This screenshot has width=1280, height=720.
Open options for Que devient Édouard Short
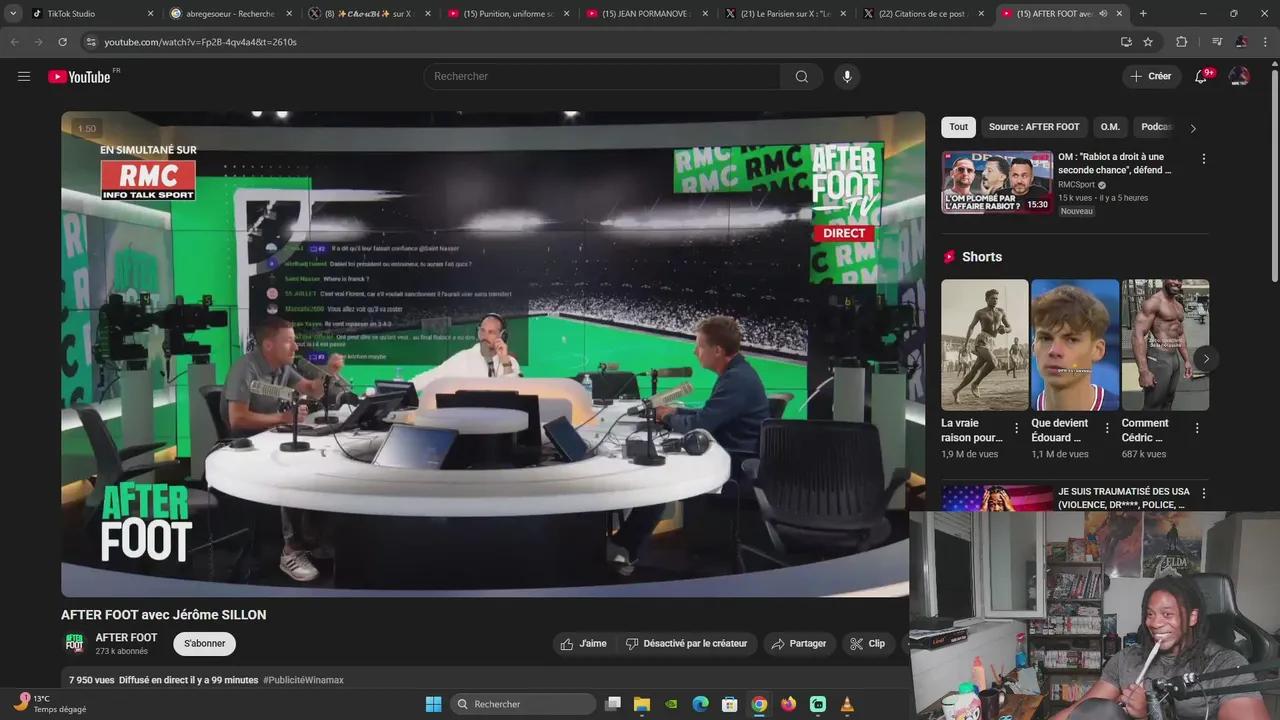(x=1107, y=428)
